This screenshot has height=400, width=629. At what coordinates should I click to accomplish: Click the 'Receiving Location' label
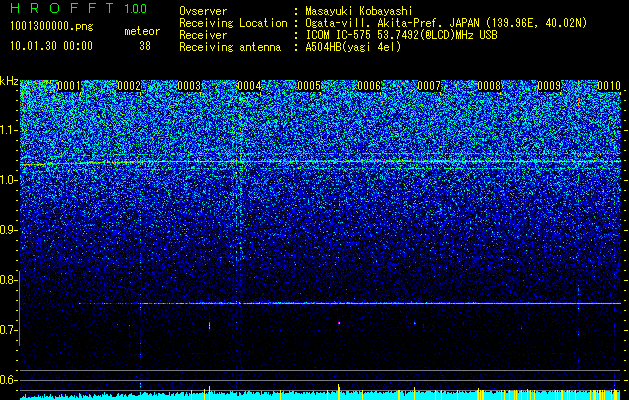[233, 23]
